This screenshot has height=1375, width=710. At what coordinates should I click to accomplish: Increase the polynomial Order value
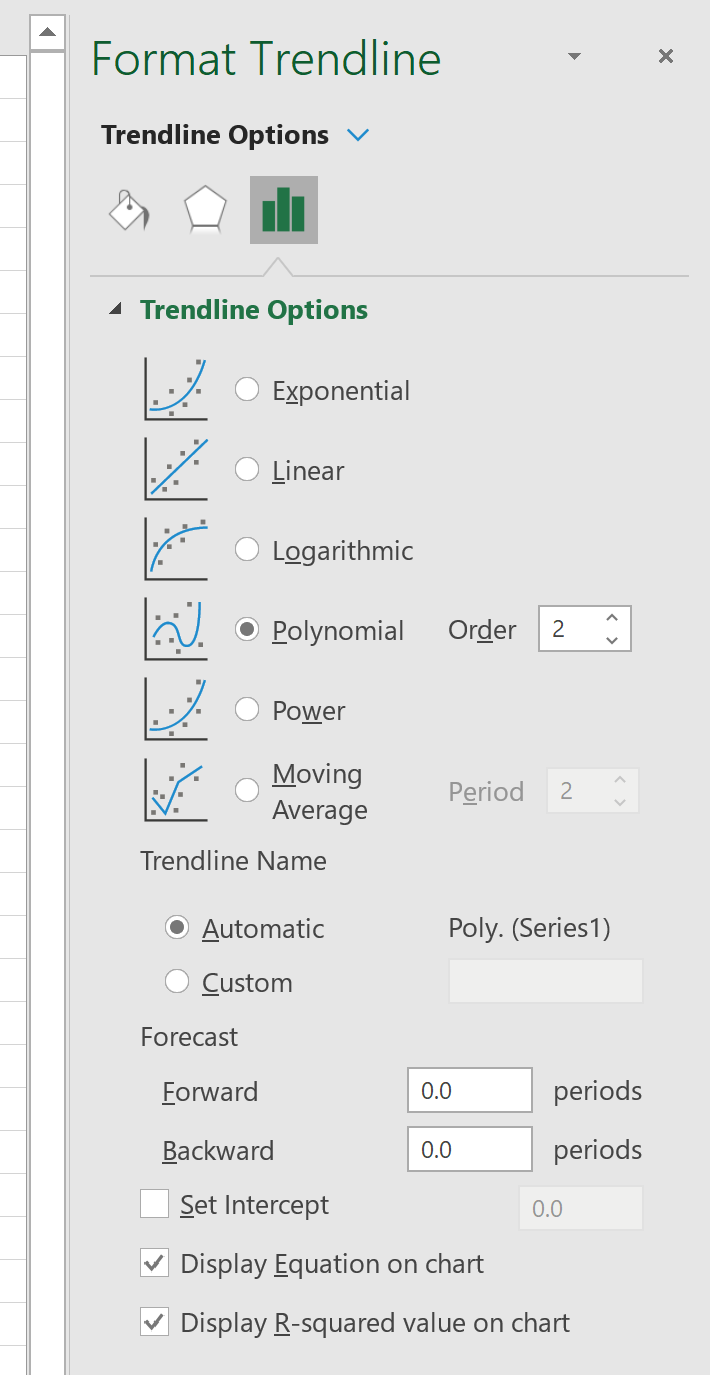(612, 619)
